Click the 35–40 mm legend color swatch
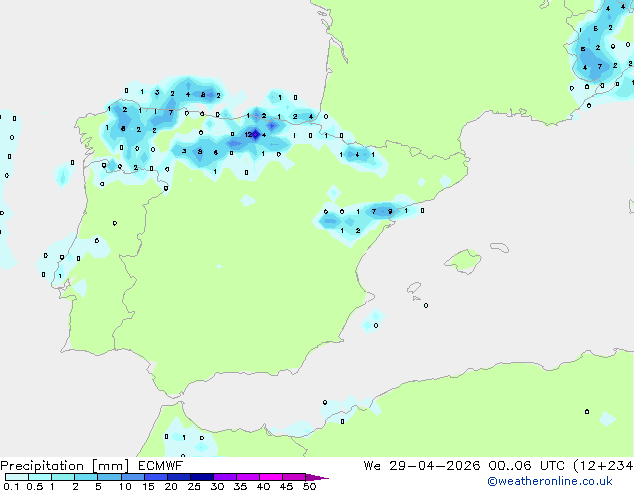 coord(248,477)
